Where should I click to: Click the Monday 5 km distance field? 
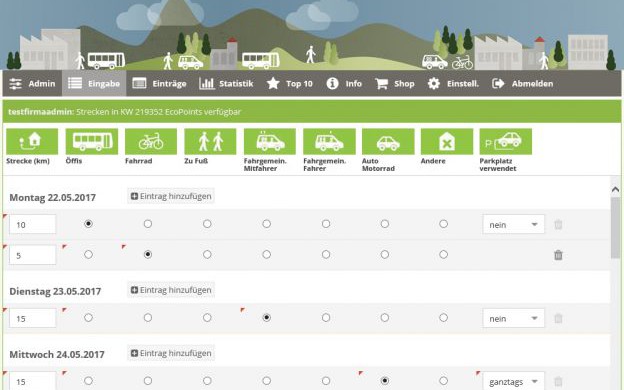point(33,255)
